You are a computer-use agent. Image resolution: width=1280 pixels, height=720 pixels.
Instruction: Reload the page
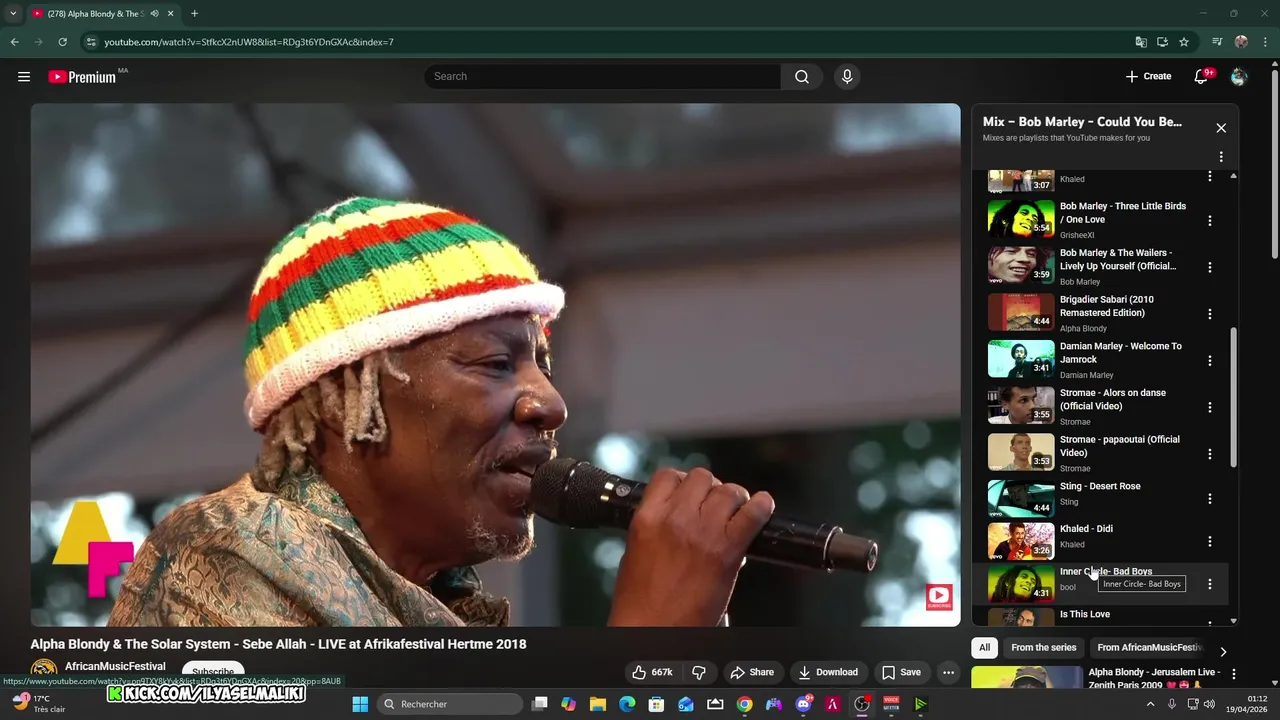pos(62,42)
